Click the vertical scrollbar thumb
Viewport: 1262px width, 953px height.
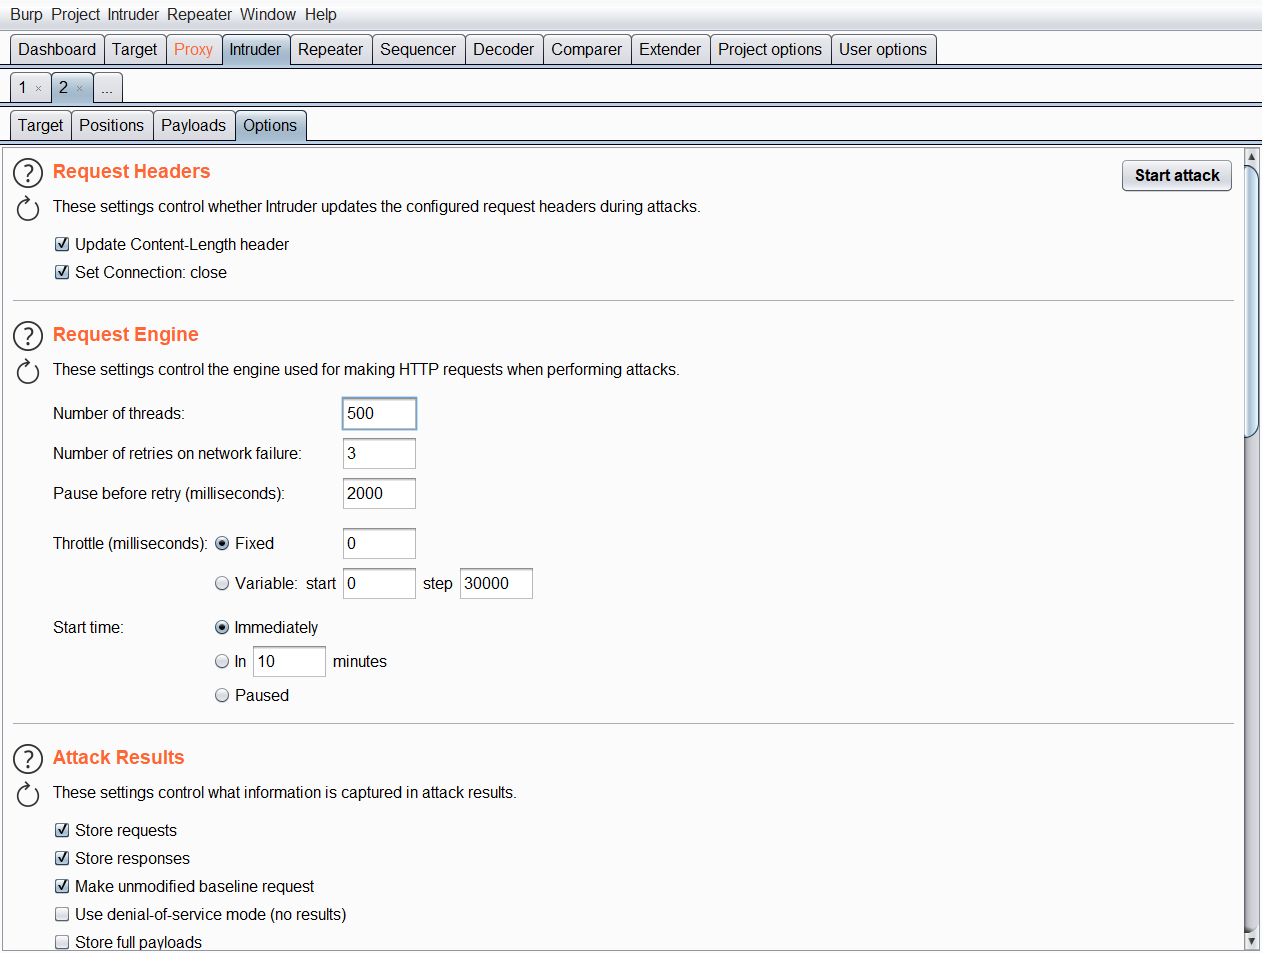pos(1251,300)
